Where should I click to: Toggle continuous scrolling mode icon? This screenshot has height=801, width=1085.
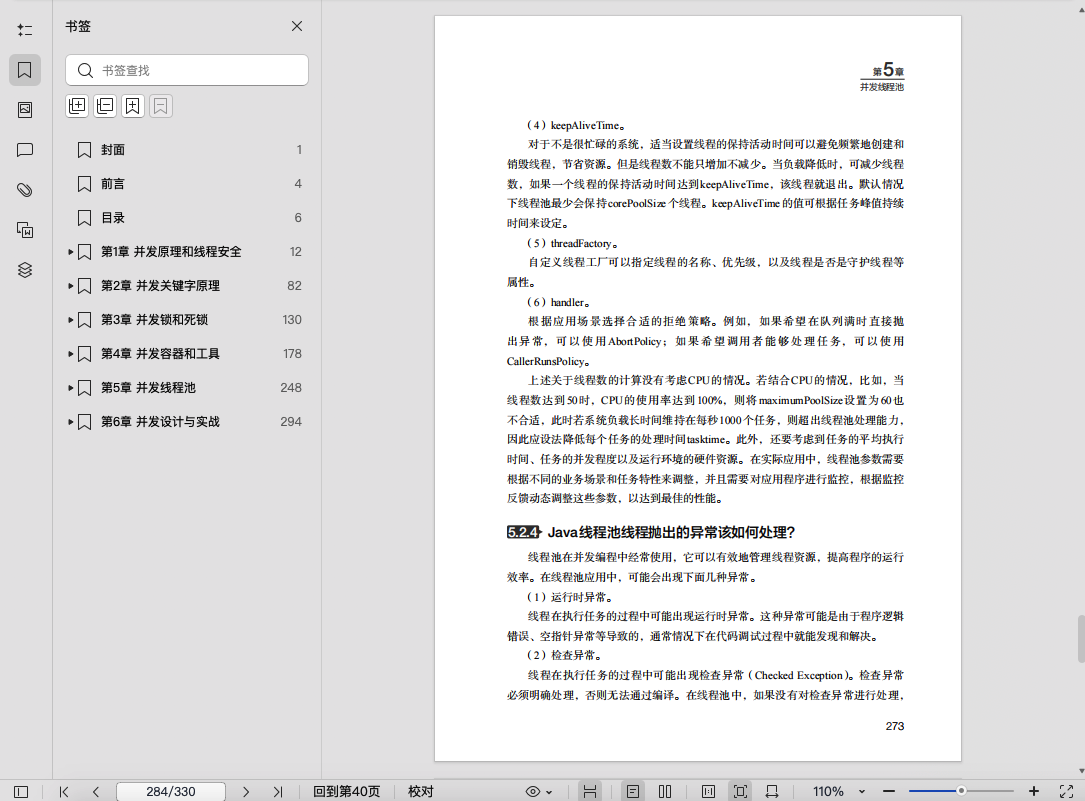590,791
